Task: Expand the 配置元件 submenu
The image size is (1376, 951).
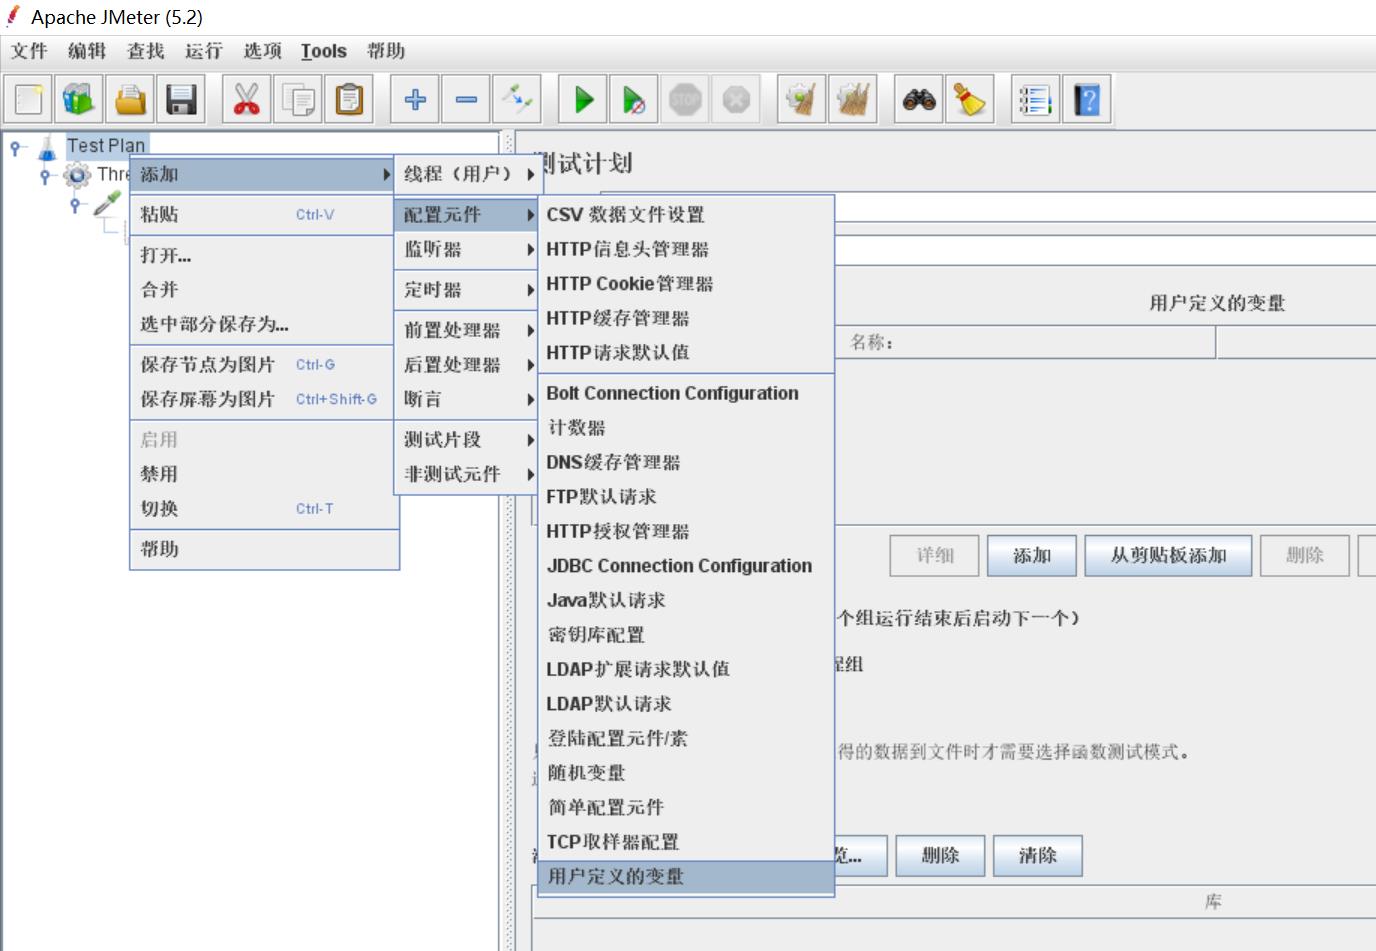Action: tap(468, 214)
